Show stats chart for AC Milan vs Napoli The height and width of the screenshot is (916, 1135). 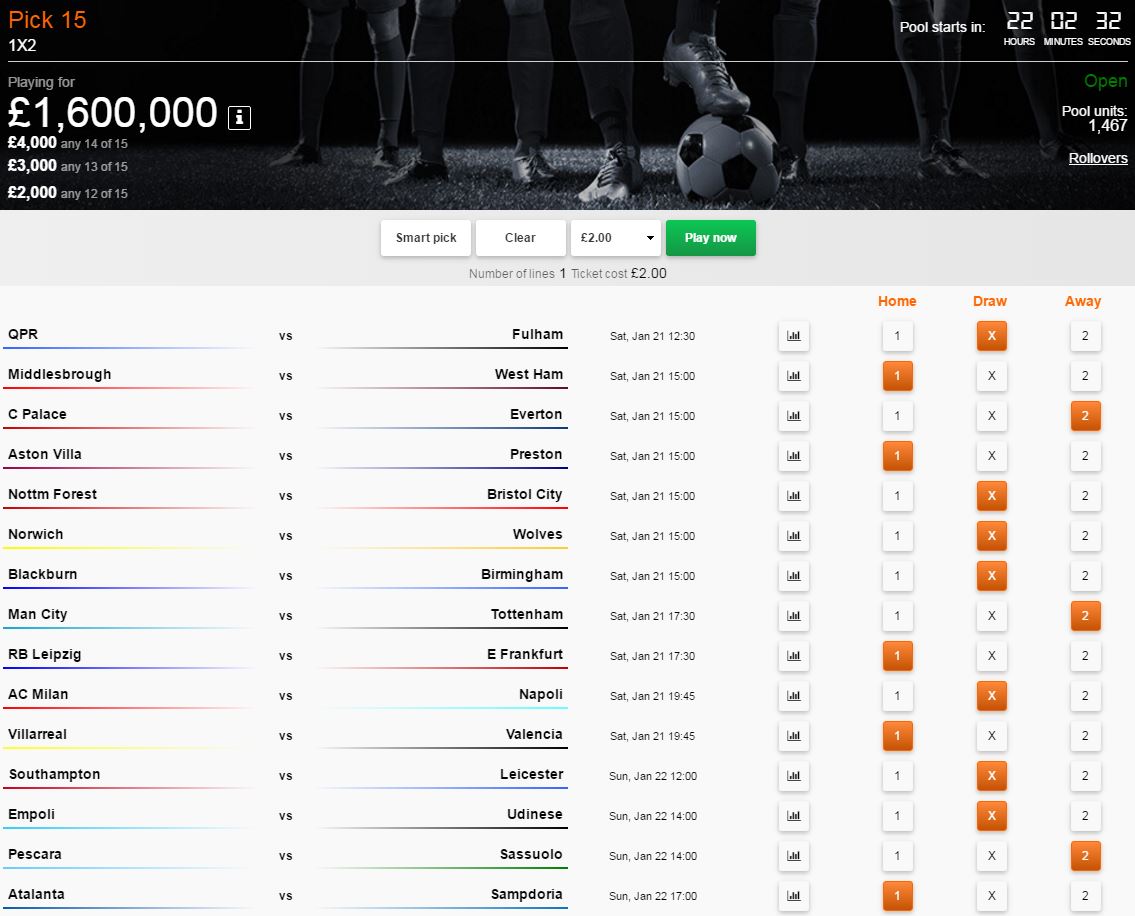[794, 696]
